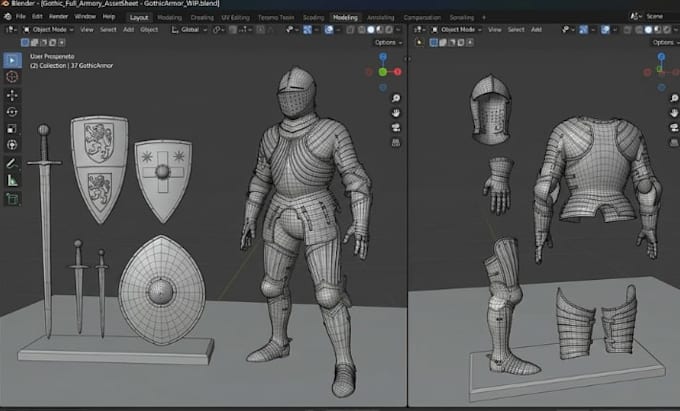Open the Object Mode dropdown in left viewport
Screen dimensions: 680x411
pyautogui.click(x=48, y=29)
